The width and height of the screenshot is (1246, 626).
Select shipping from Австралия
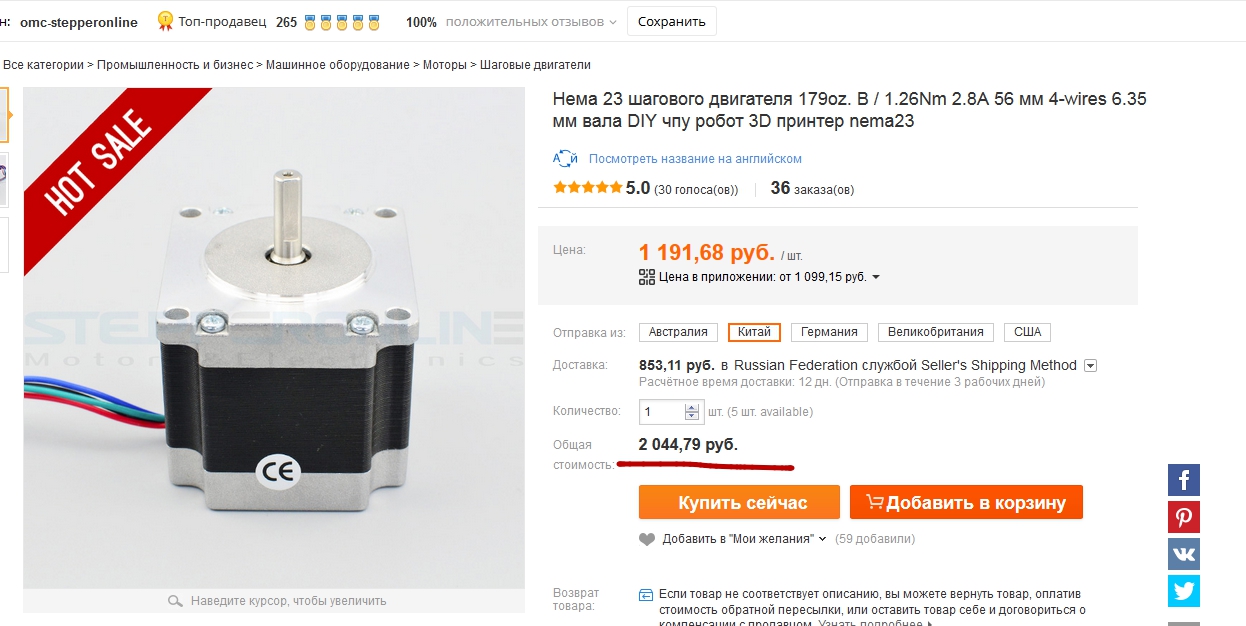(x=678, y=332)
